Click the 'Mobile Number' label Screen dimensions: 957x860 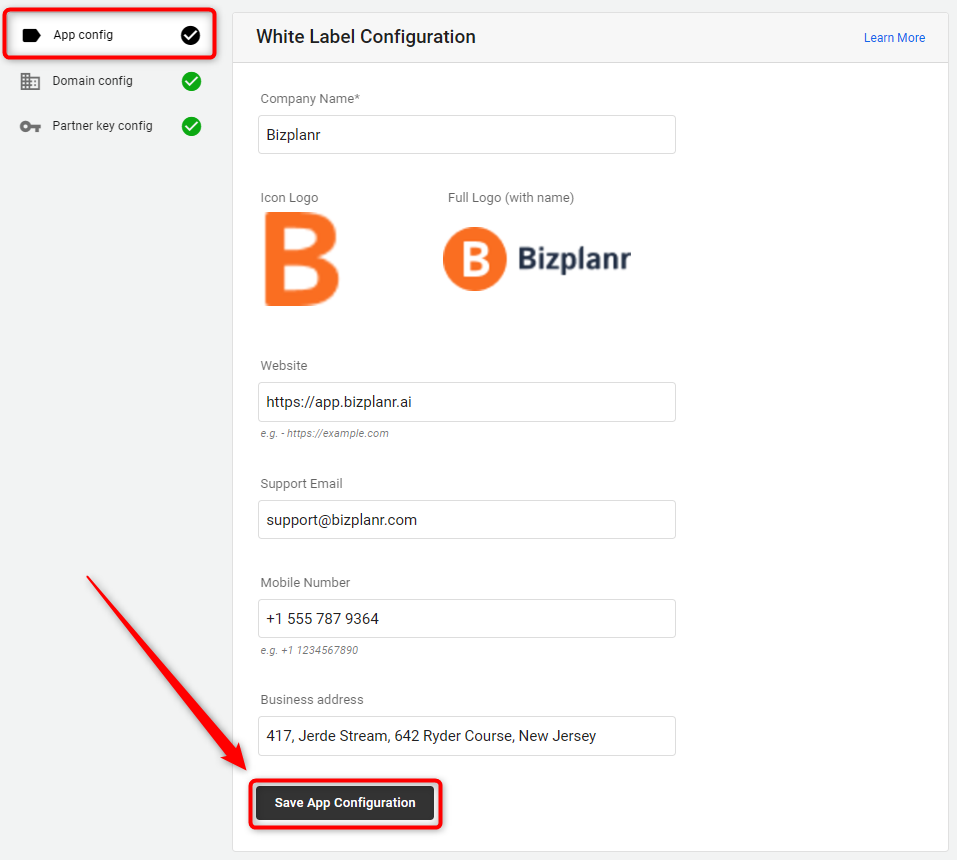(x=305, y=582)
